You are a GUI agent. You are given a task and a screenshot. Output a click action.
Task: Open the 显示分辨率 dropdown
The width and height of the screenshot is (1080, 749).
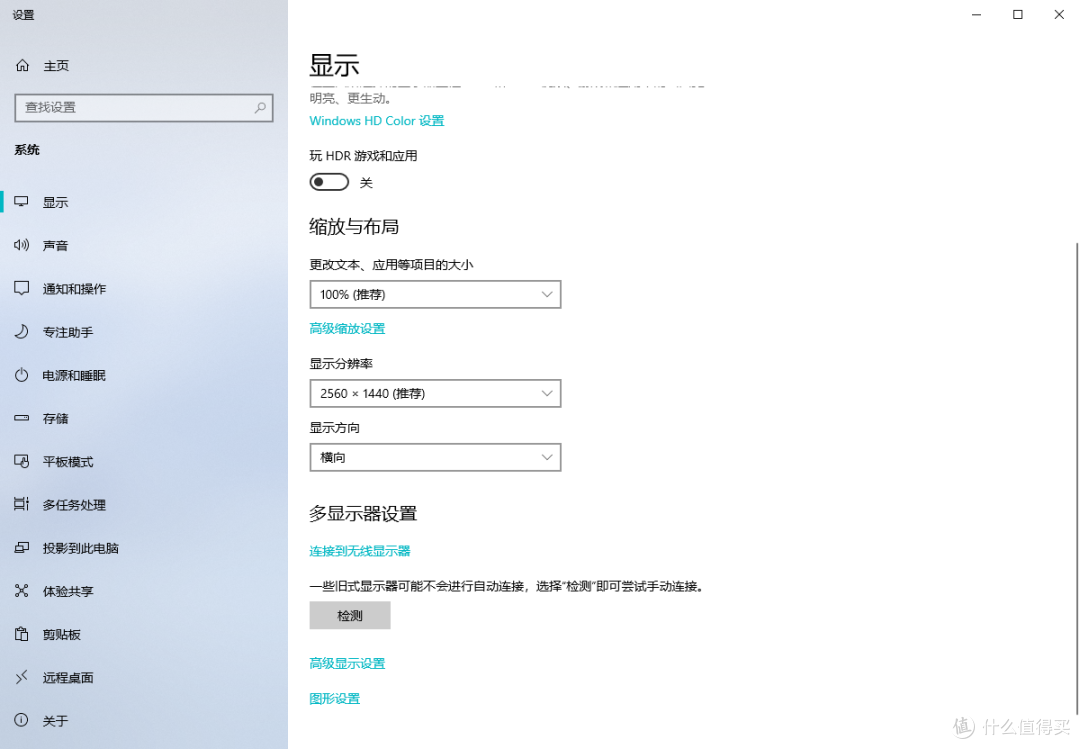coord(435,393)
